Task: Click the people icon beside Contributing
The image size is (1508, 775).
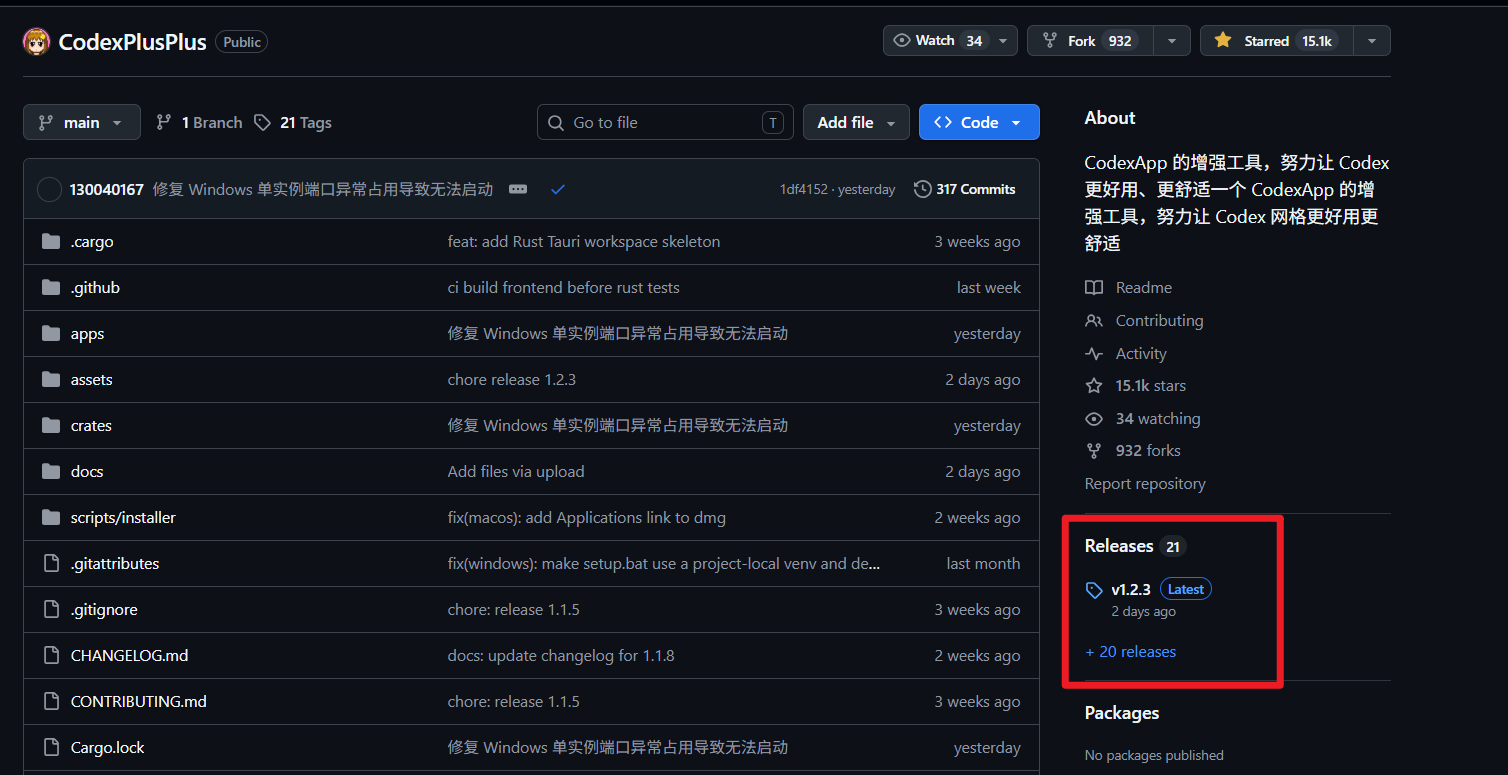Action: click(1094, 321)
